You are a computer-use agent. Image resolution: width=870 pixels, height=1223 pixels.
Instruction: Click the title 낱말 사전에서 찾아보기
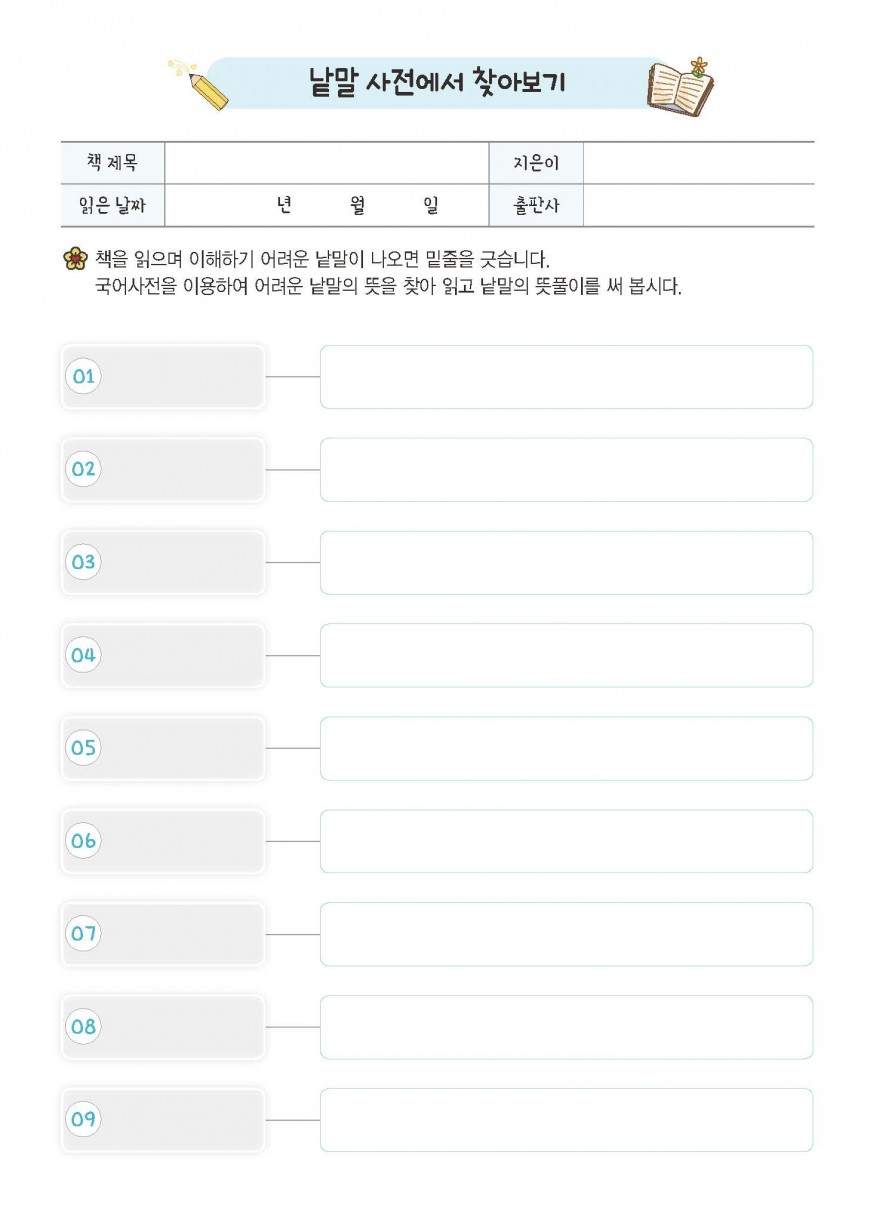(x=437, y=84)
